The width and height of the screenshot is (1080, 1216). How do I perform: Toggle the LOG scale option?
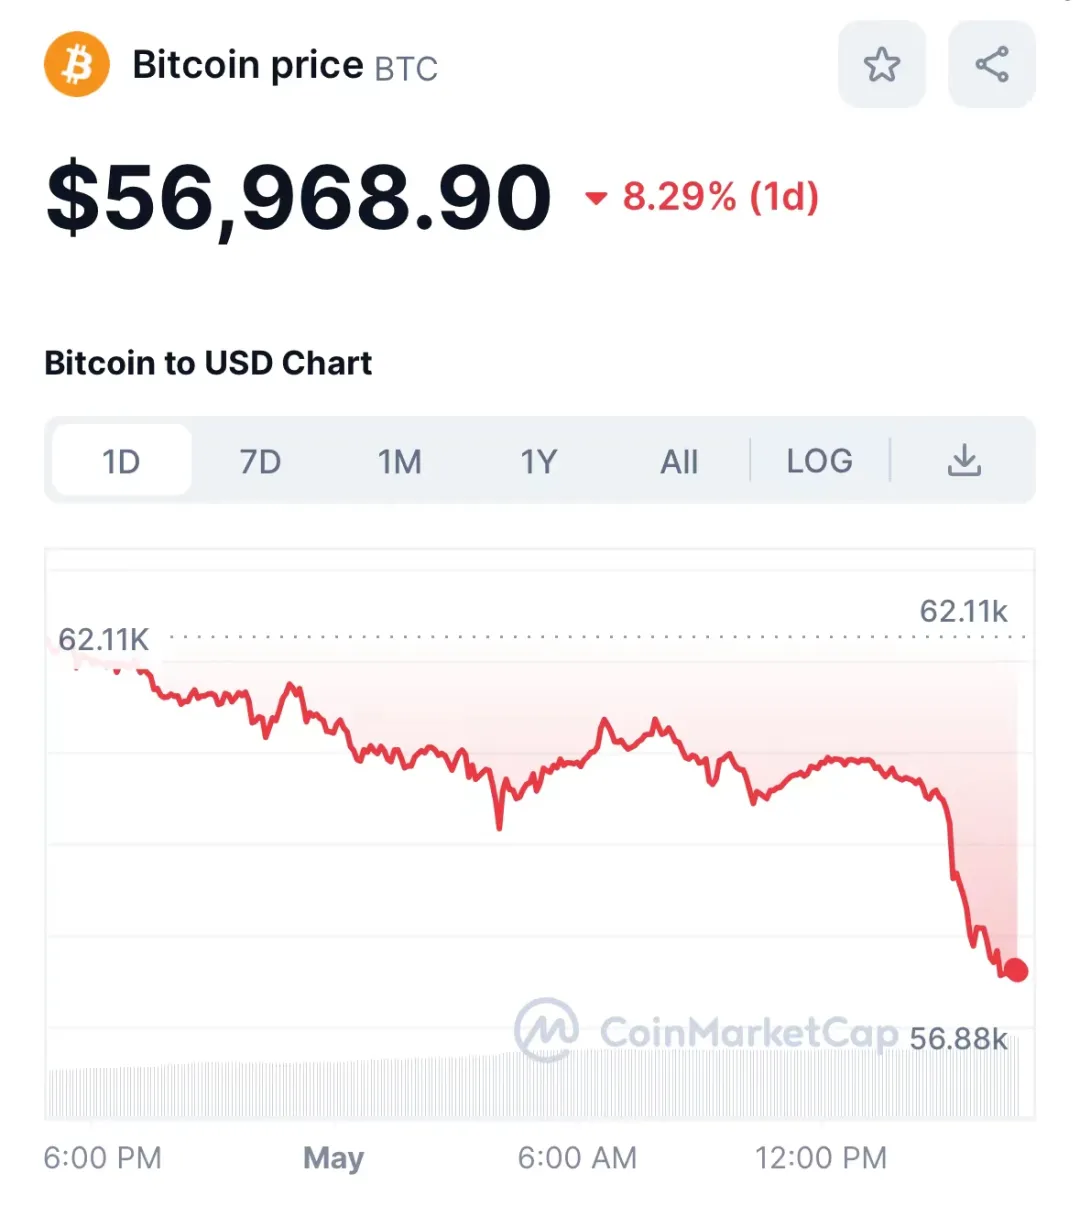tap(819, 461)
